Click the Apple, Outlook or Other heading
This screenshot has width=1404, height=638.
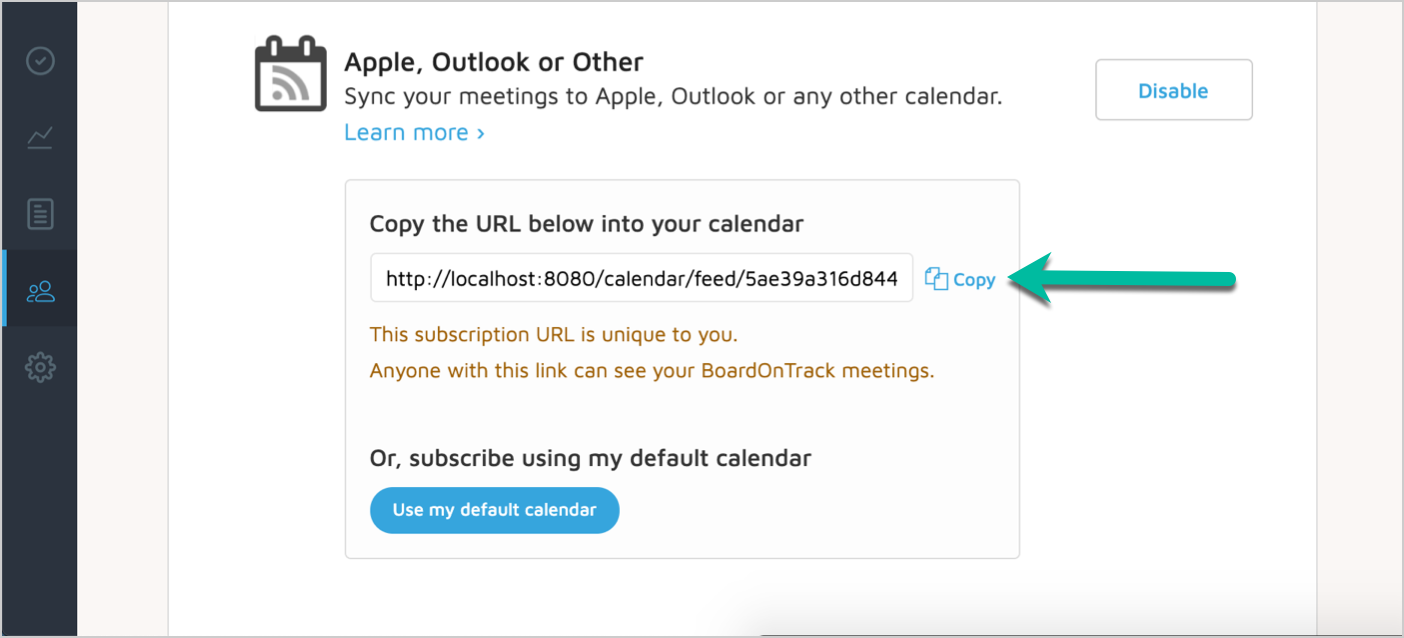coord(493,62)
